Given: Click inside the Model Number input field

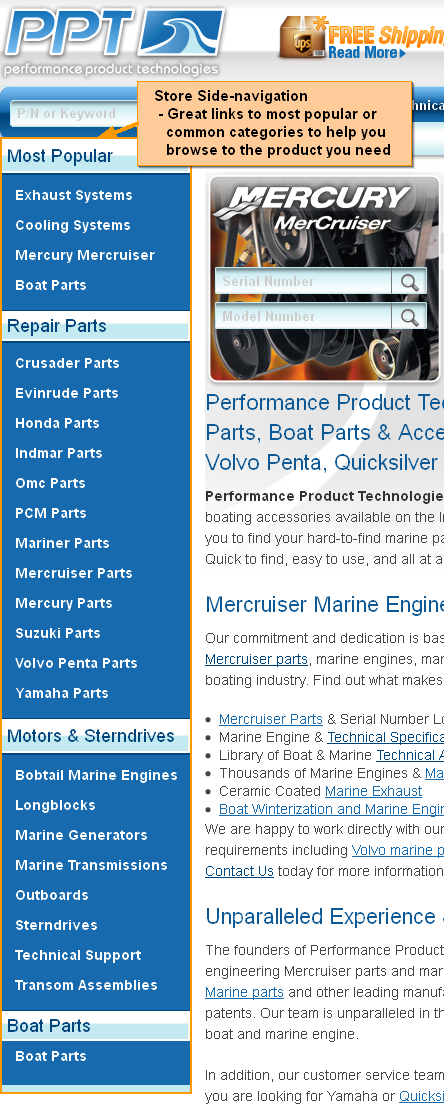Looking at the screenshot, I should (304, 317).
